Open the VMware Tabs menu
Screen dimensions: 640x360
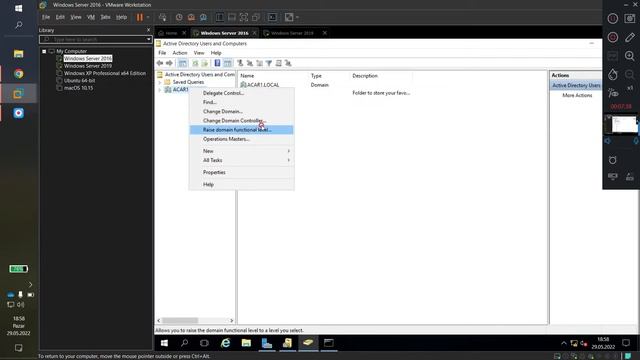[105, 17]
